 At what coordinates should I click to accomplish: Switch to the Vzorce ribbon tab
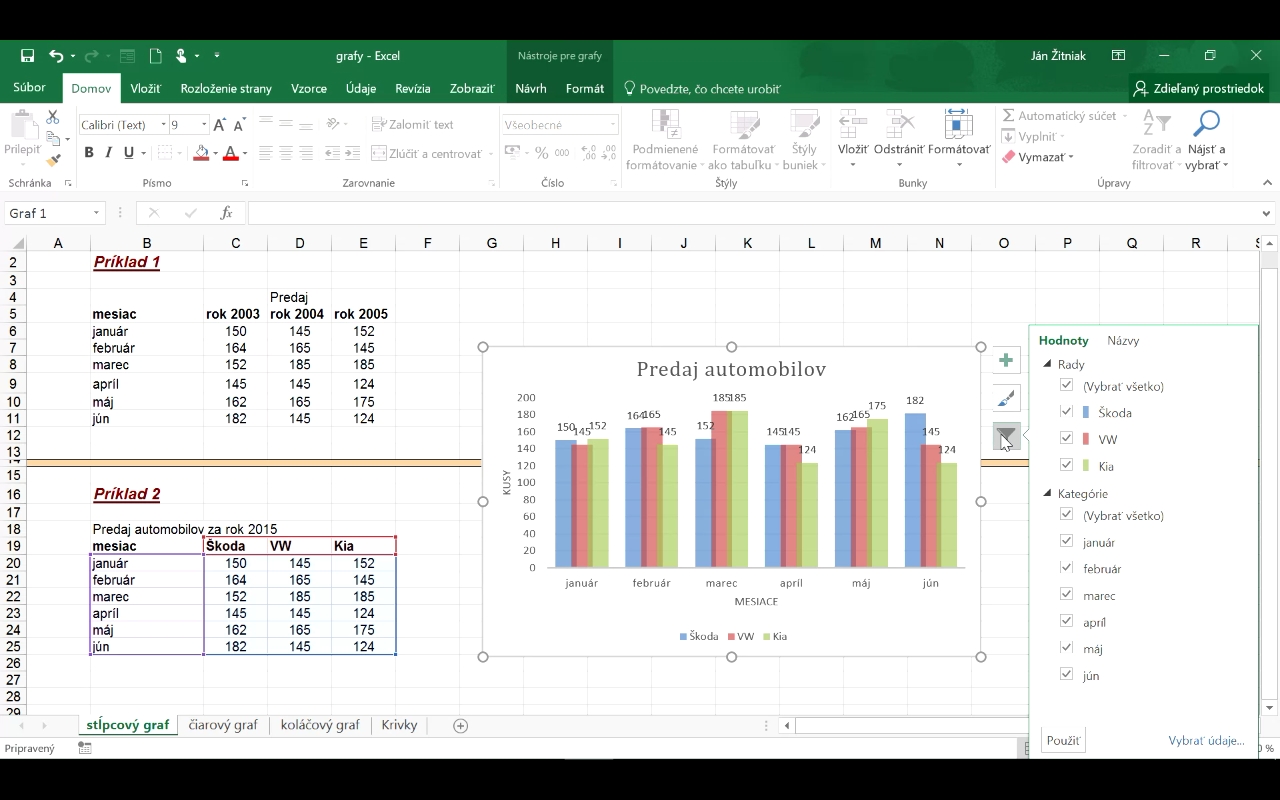(309, 88)
